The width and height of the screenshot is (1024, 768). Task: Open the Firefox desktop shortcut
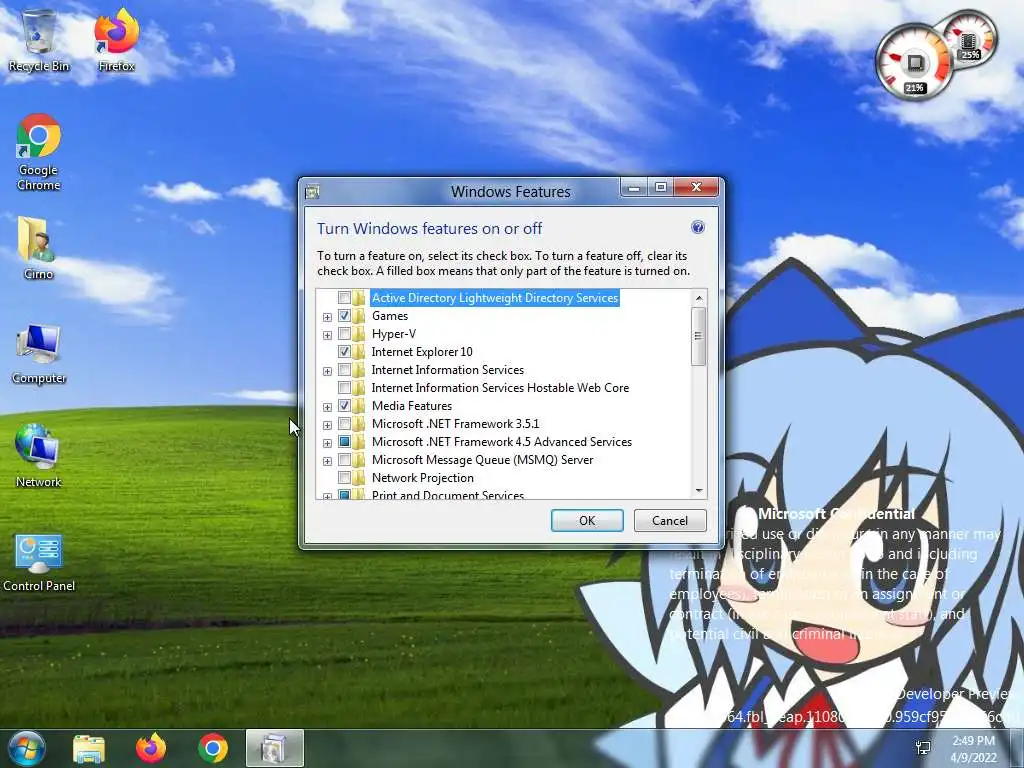click(x=116, y=40)
